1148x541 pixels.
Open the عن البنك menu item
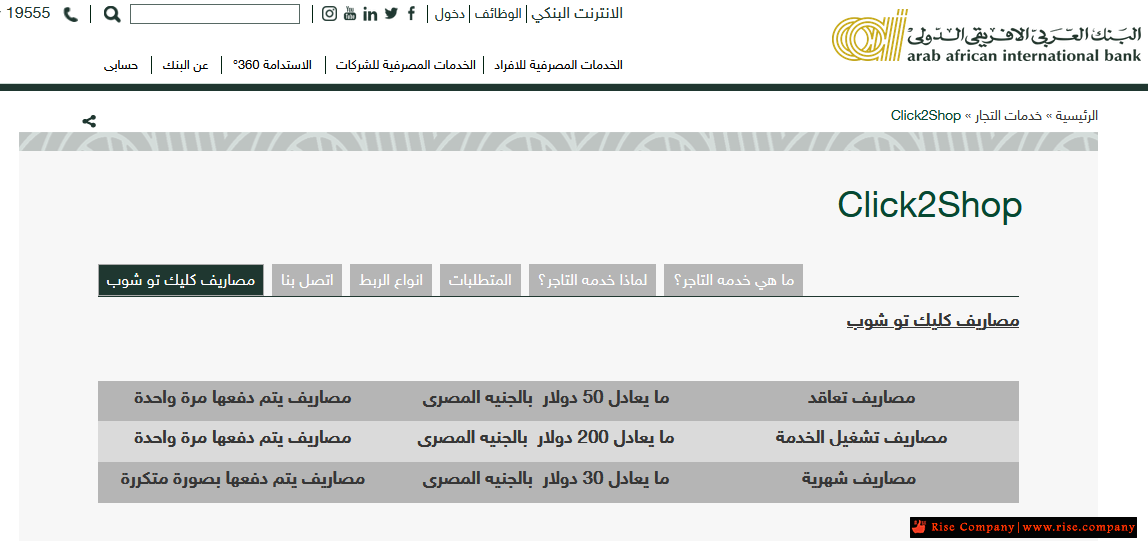tap(185, 65)
